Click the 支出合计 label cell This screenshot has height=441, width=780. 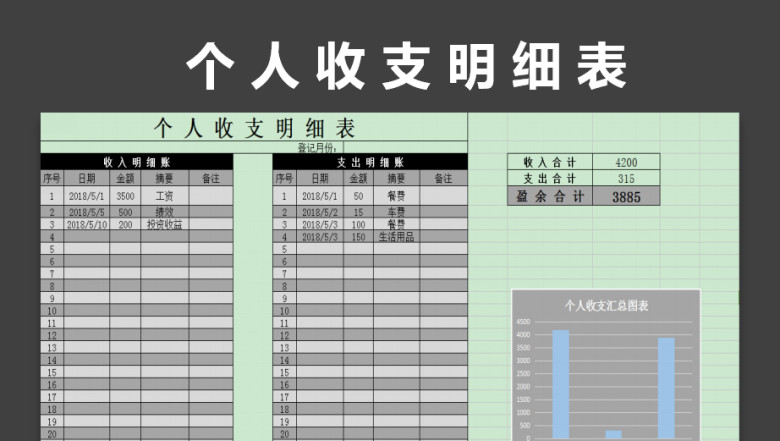tap(550, 178)
